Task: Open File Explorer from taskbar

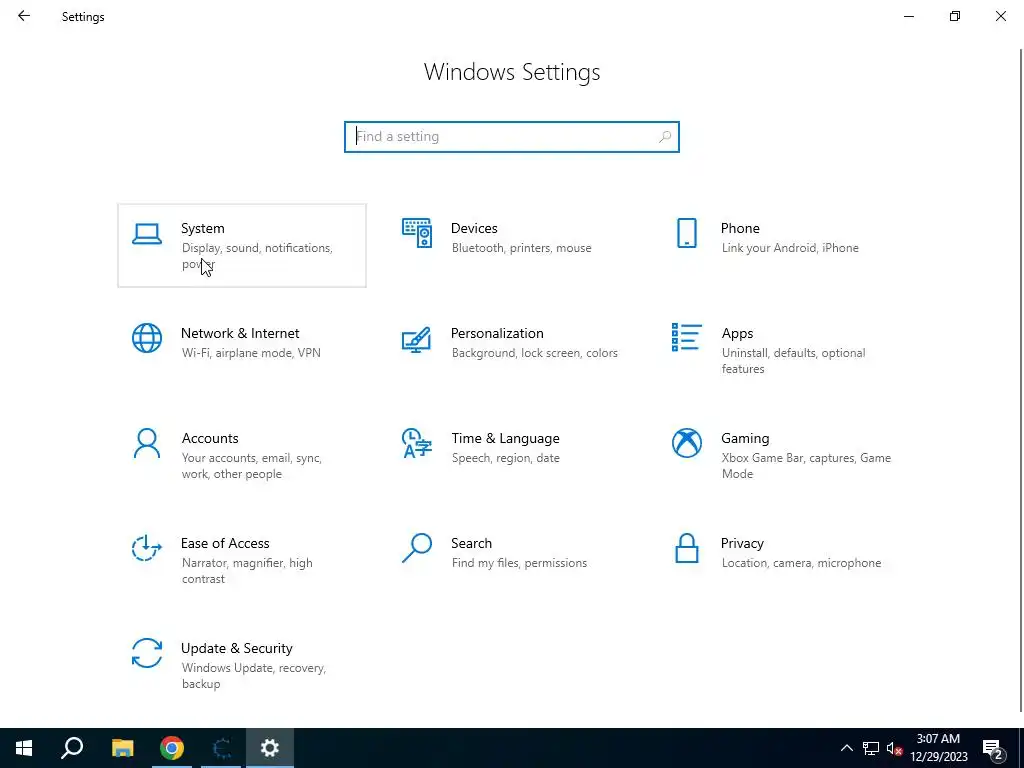Action: 122,748
